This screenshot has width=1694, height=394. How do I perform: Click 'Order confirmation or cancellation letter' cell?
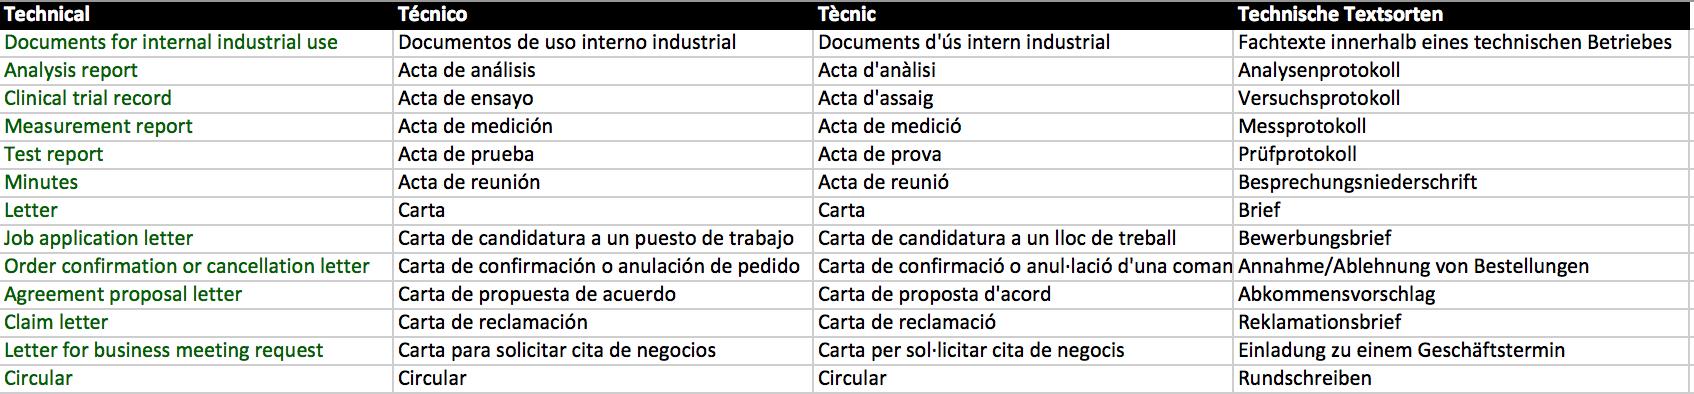[197, 266]
